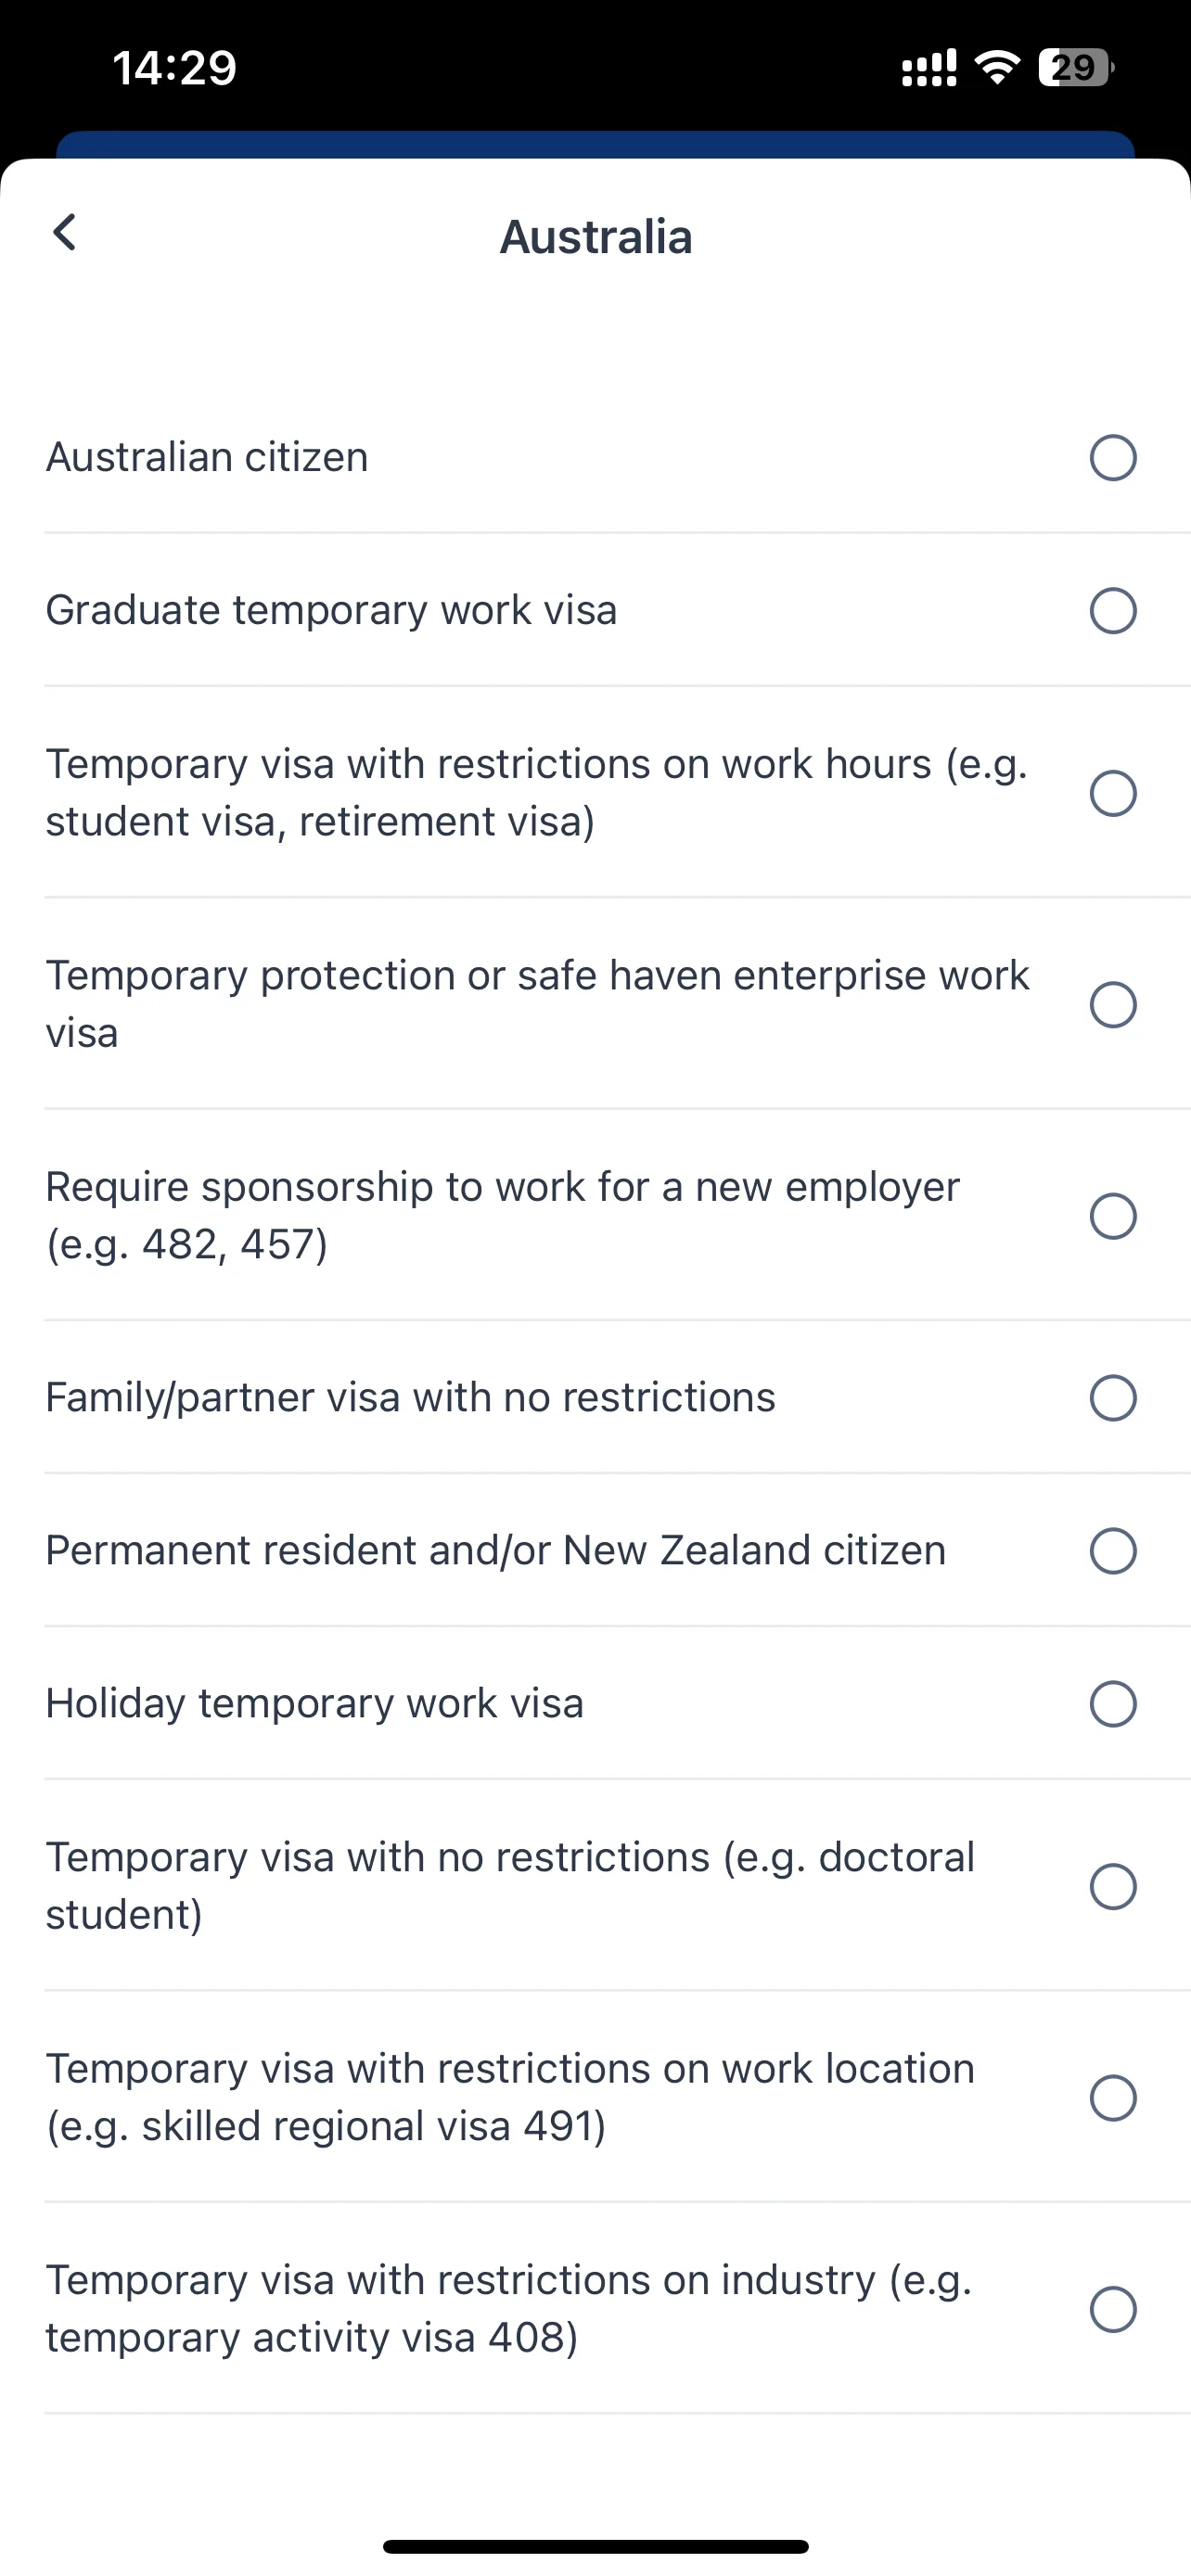Pick the Require sponsorship radio button
The width and height of the screenshot is (1191, 2576).
(1113, 1216)
